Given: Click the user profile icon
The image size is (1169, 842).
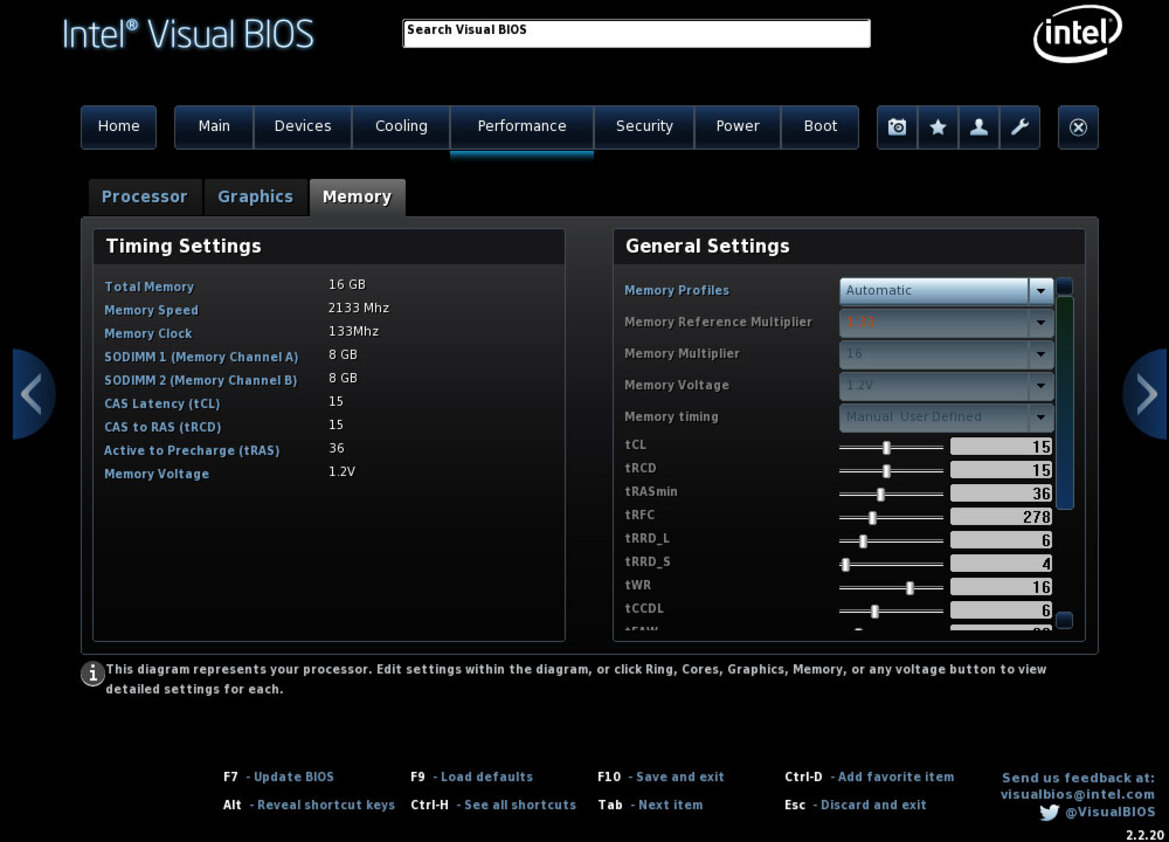Looking at the screenshot, I should [x=979, y=127].
